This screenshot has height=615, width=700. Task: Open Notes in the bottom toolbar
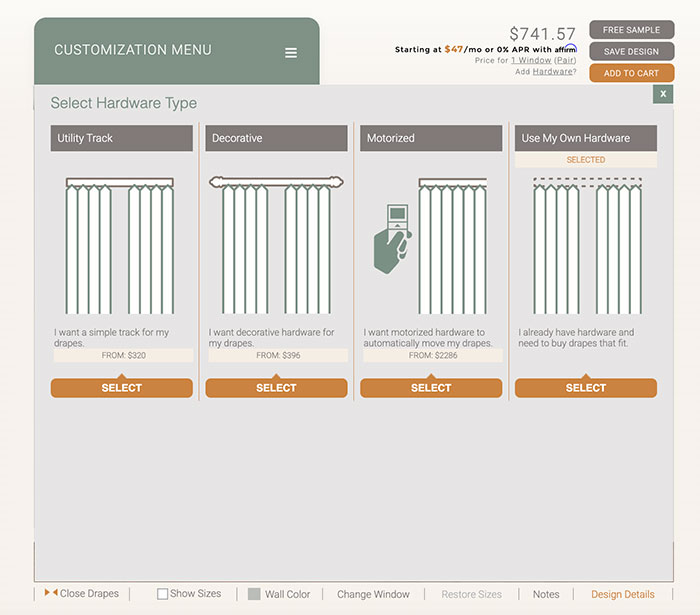(546, 594)
